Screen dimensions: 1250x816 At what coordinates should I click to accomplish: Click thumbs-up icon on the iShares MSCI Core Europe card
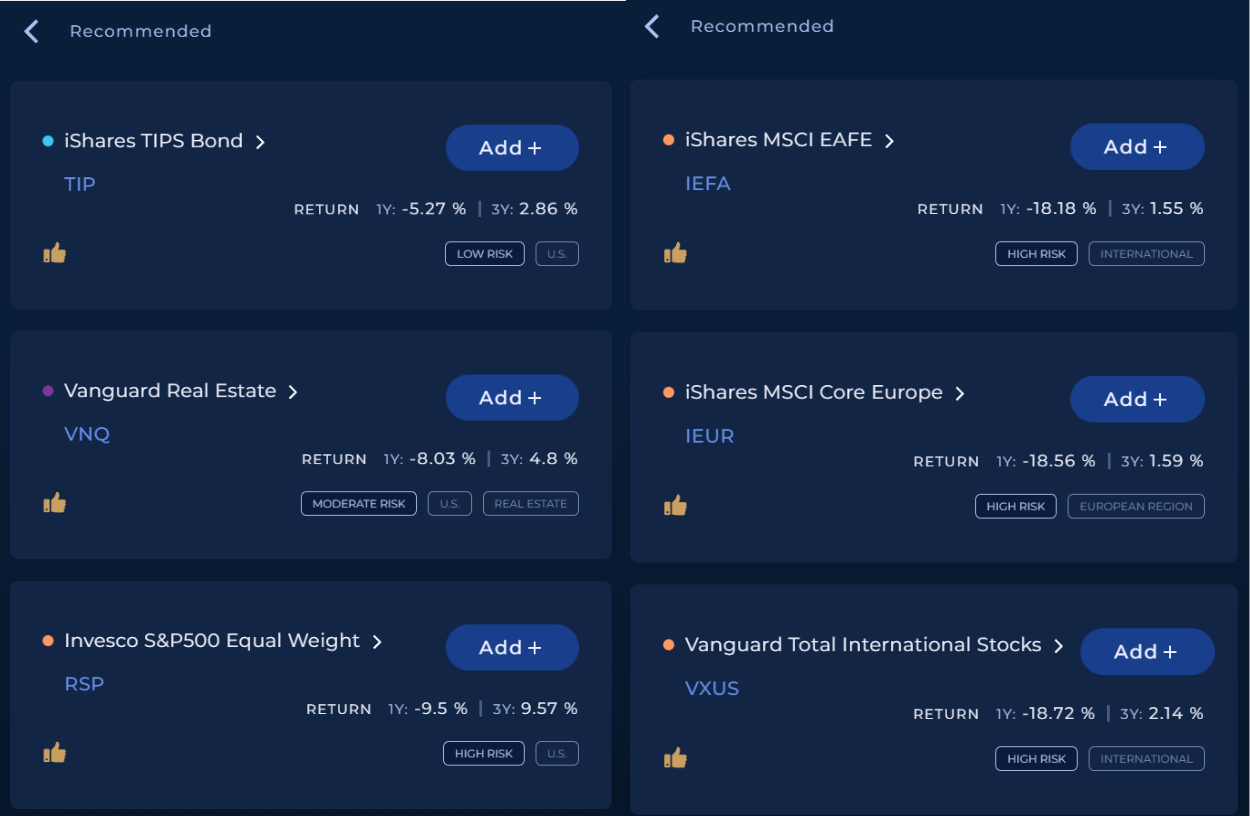[x=676, y=506]
